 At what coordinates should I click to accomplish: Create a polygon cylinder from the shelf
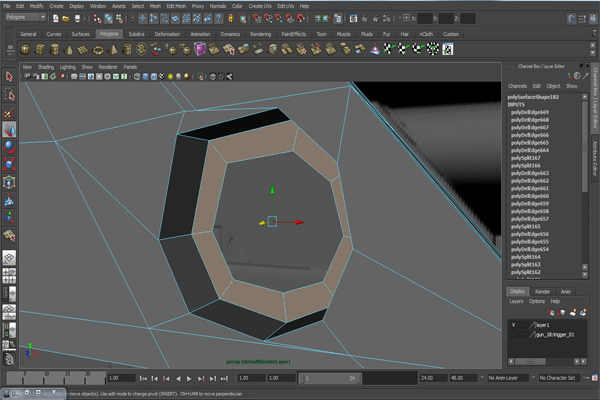click(x=55, y=49)
